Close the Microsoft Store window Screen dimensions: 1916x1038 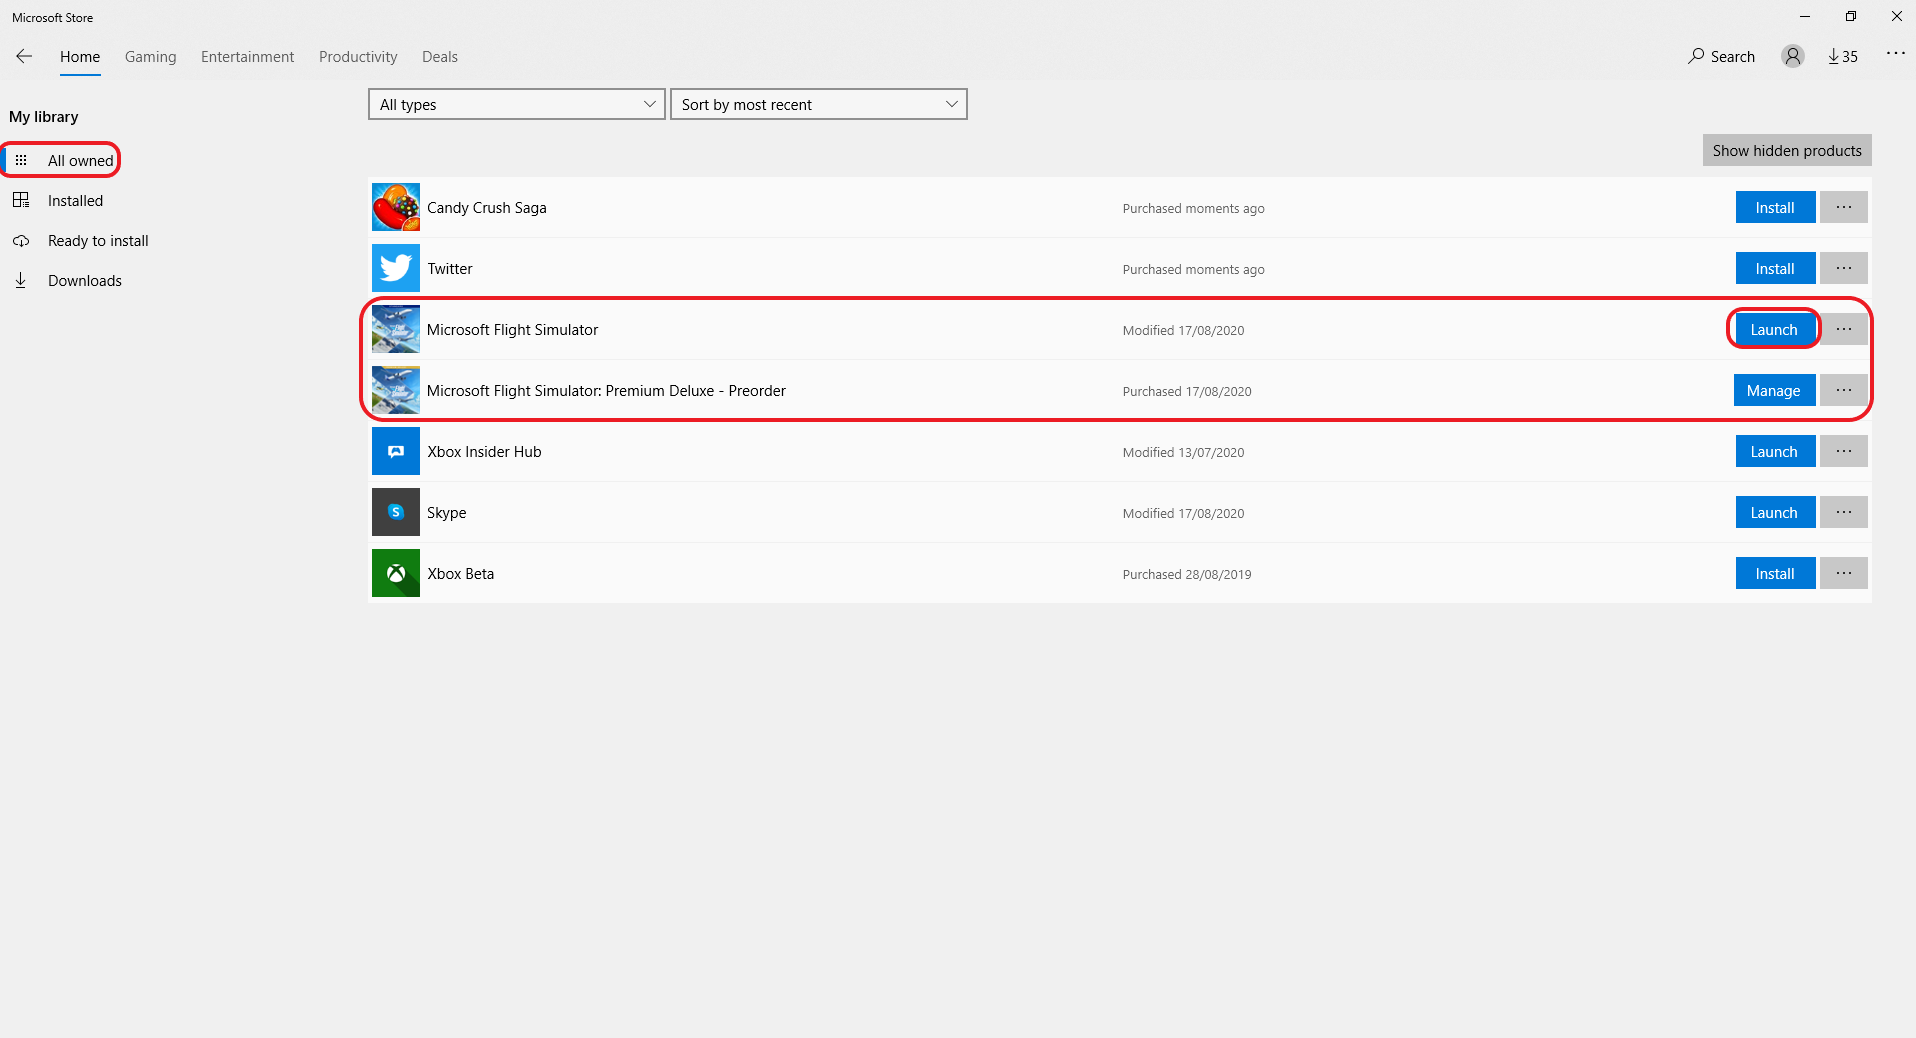(x=1896, y=17)
